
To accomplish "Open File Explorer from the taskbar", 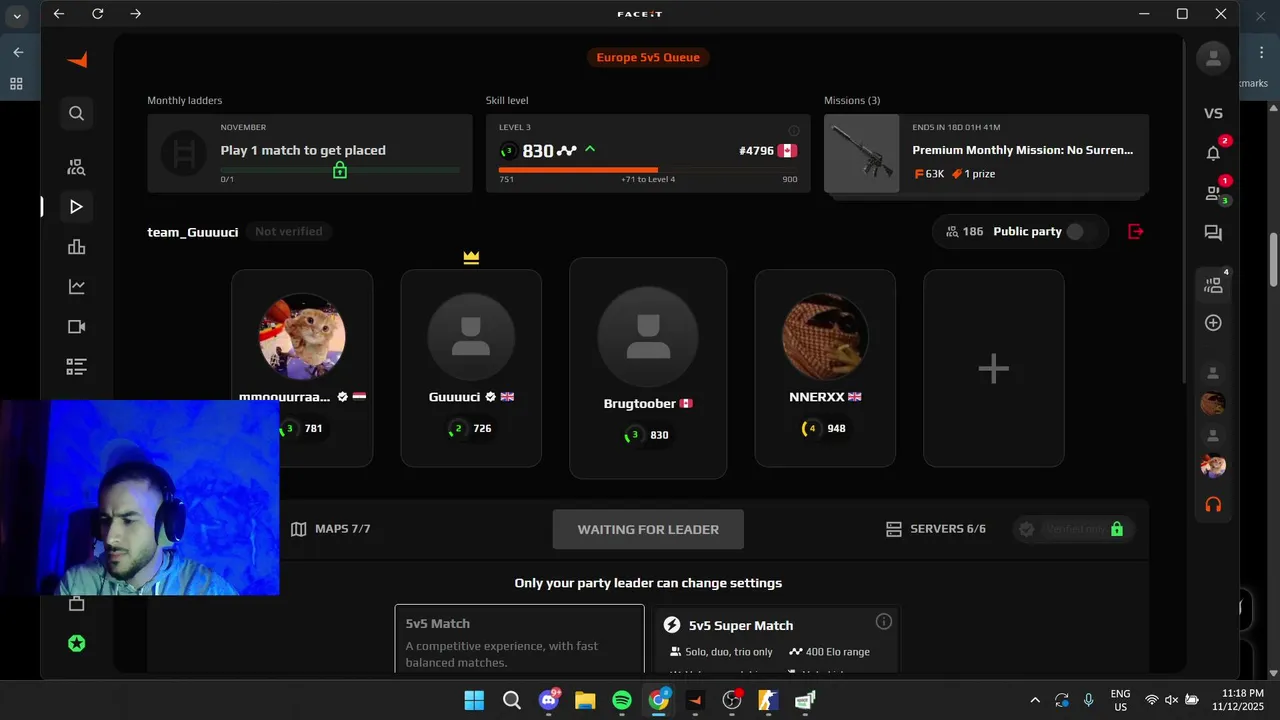I will [x=585, y=700].
